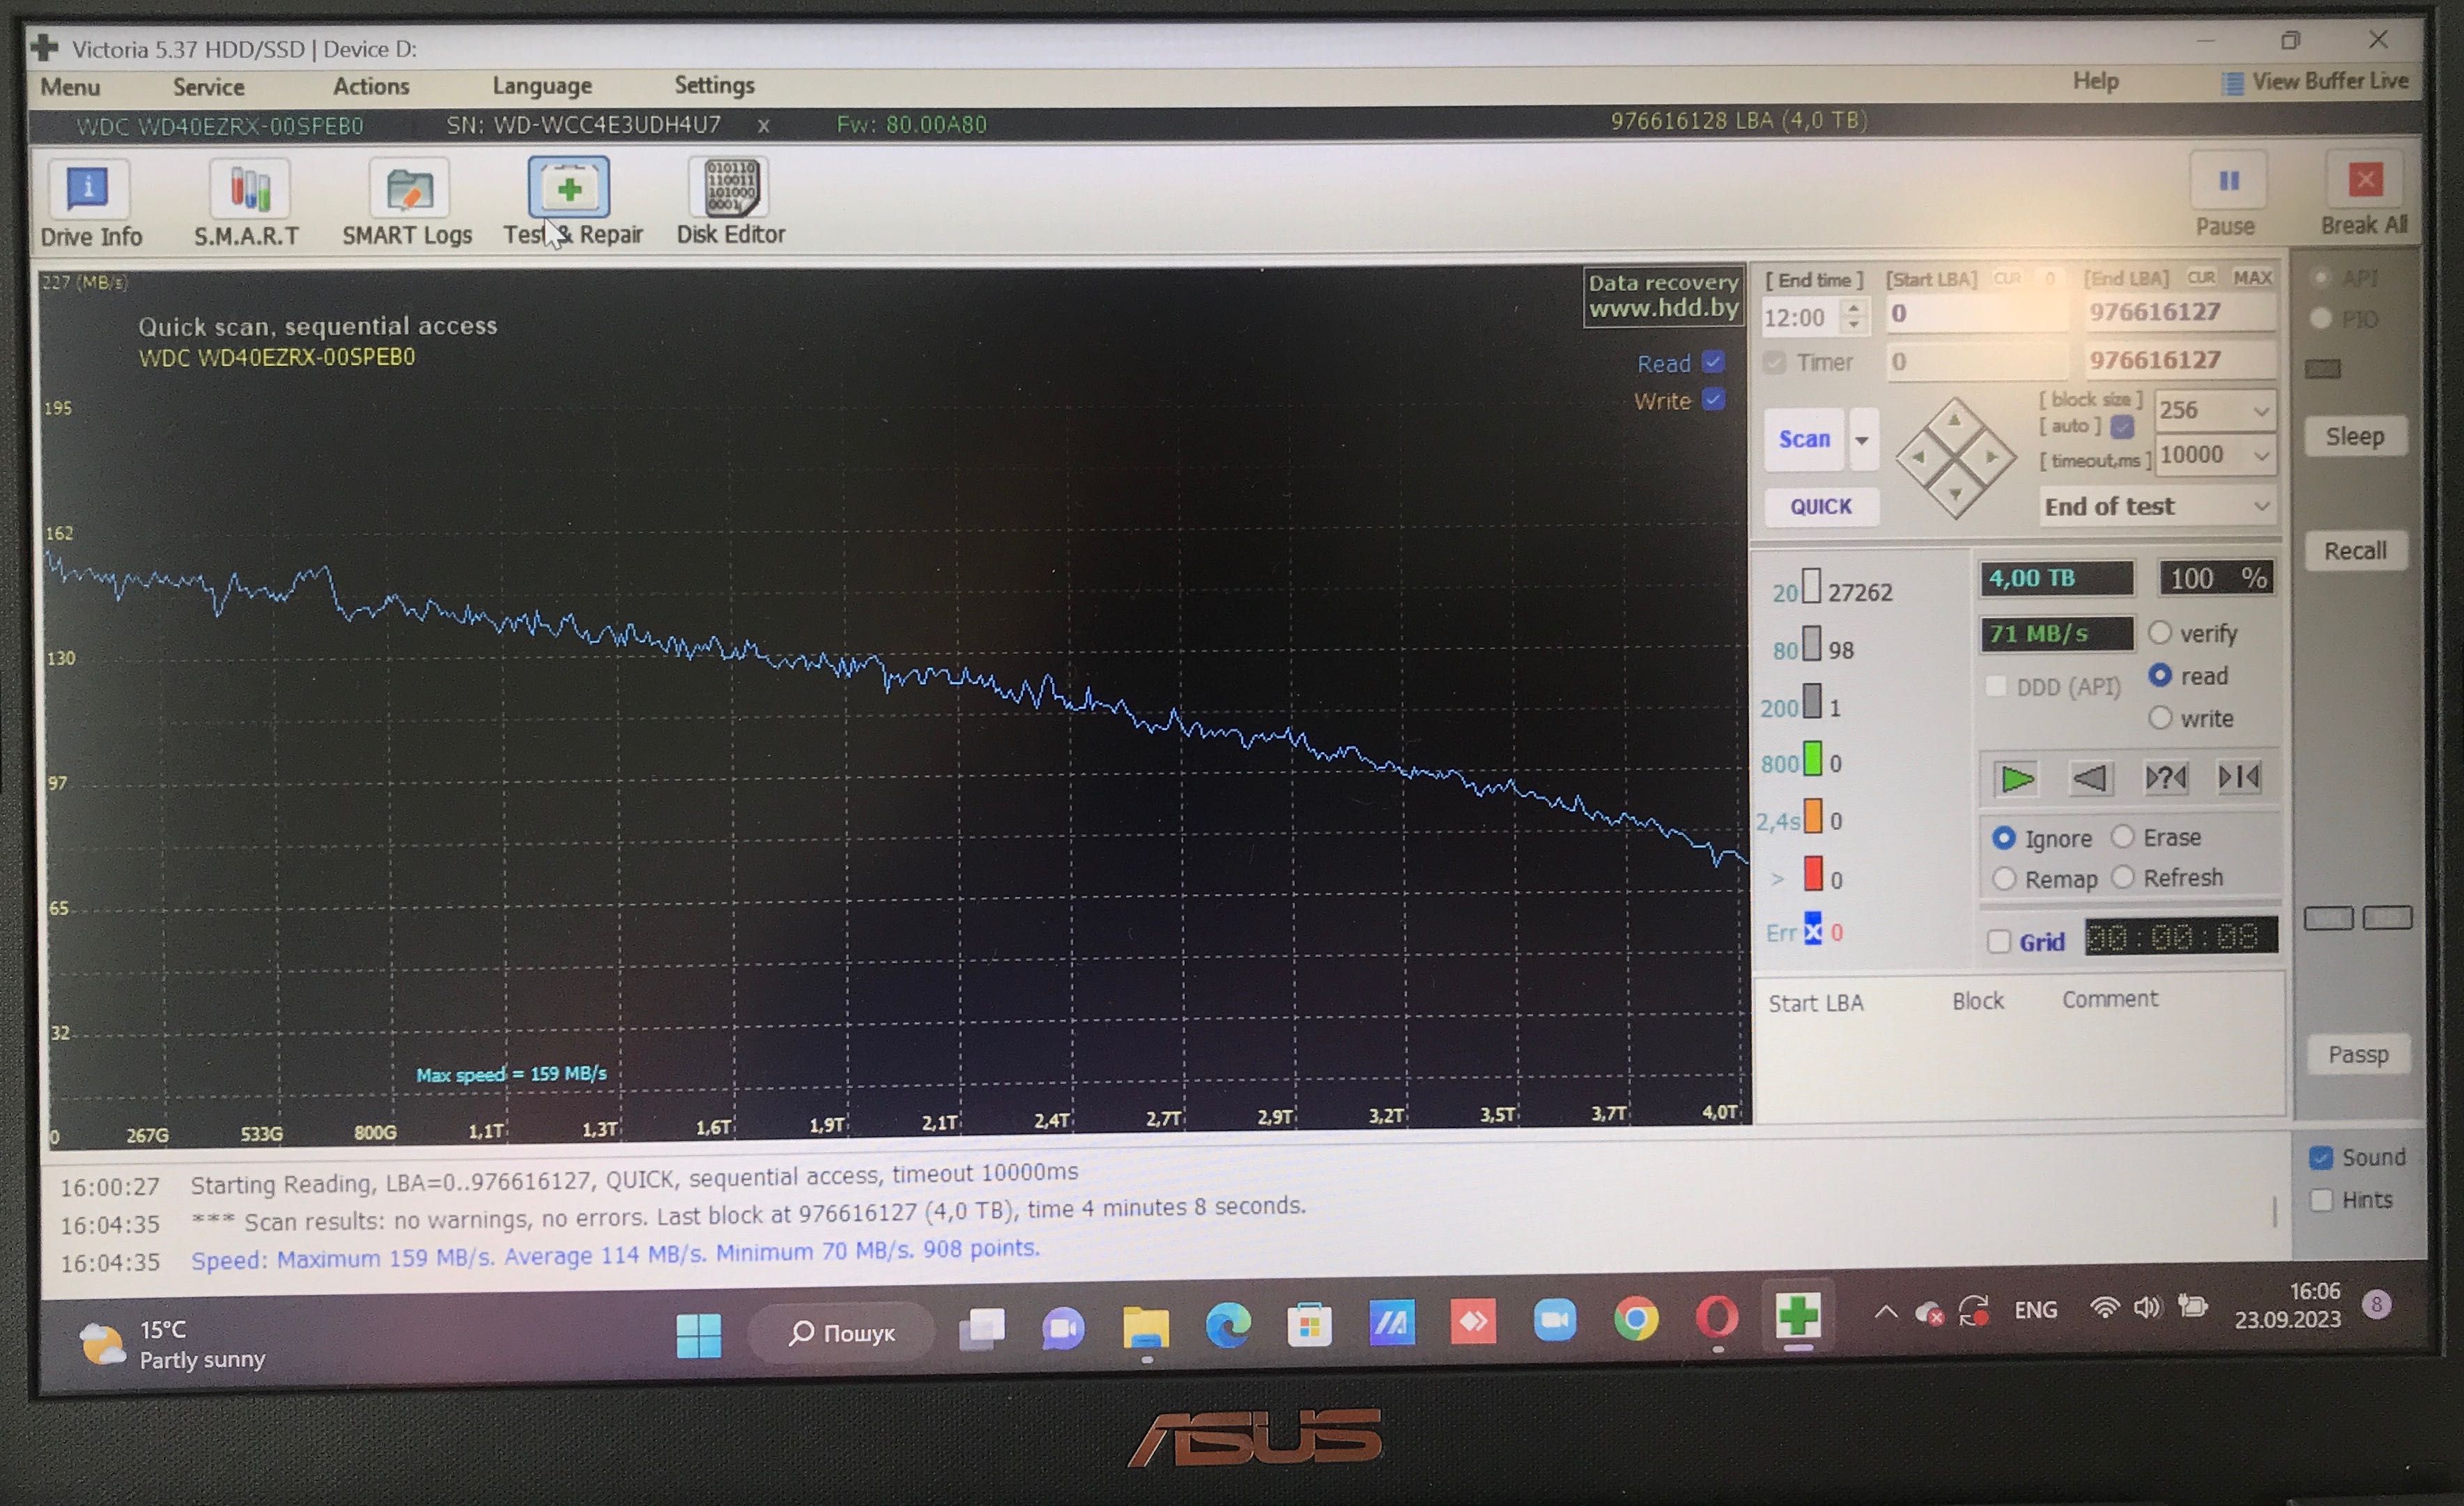Expand the block size 256 dropdown
The image size is (2464, 1506).
coord(2260,411)
